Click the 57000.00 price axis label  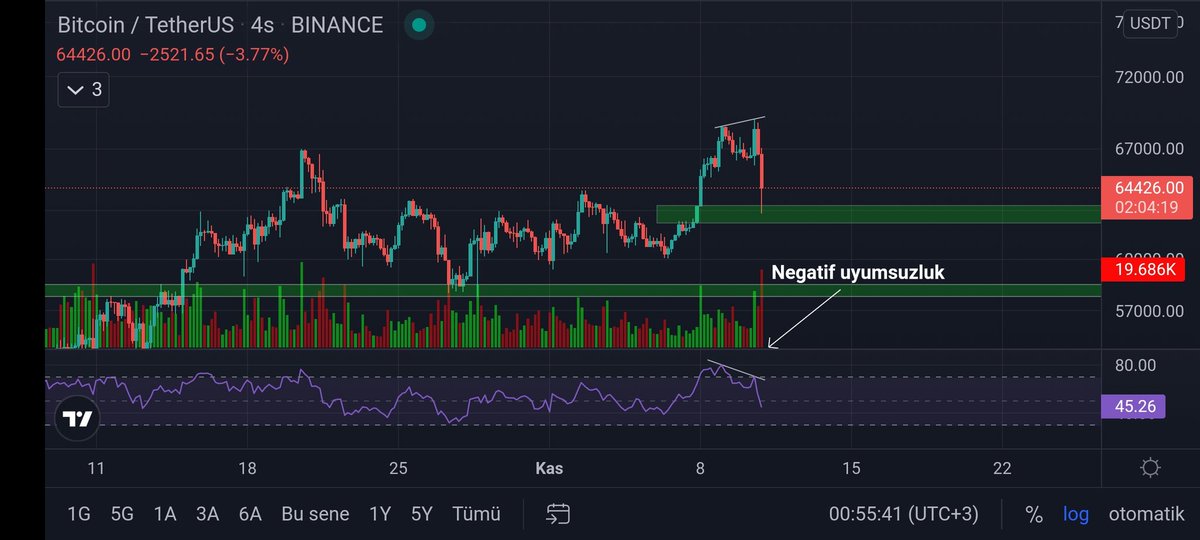pyautogui.click(x=1148, y=311)
